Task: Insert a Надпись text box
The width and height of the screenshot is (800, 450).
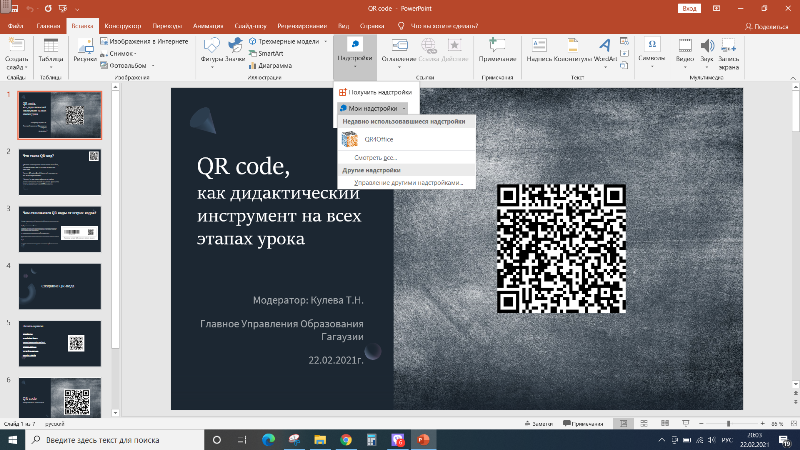Action: [x=539, y=50]
